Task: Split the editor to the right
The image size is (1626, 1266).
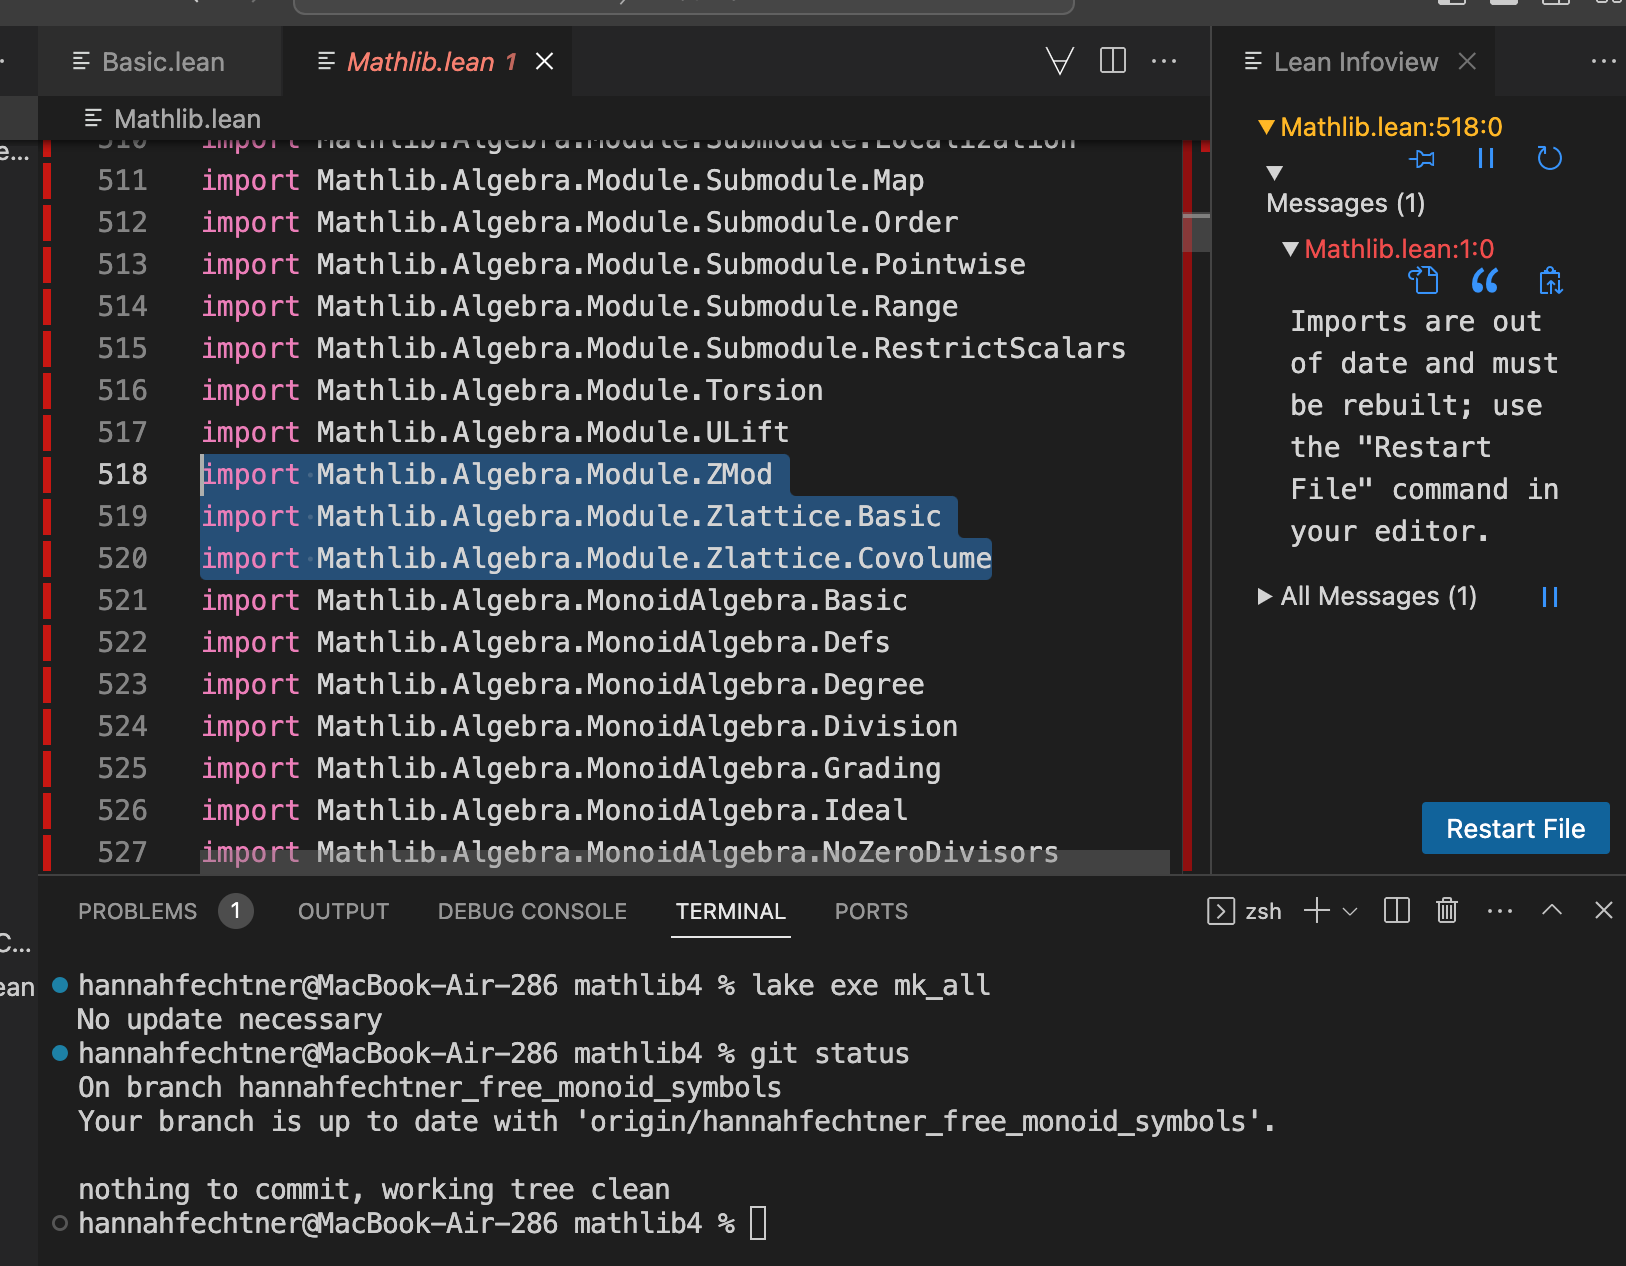Action: click(x=1112, y=61)
